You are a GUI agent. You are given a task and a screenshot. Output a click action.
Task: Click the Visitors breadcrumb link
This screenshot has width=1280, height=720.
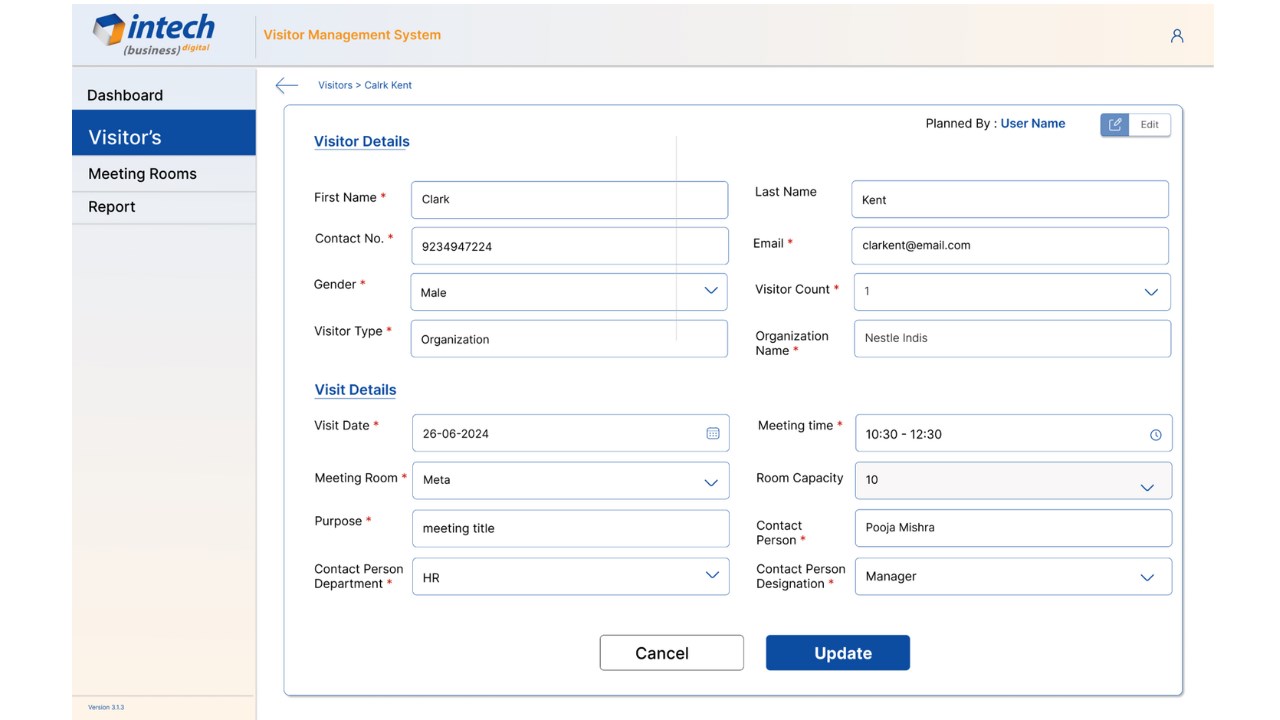334,86
